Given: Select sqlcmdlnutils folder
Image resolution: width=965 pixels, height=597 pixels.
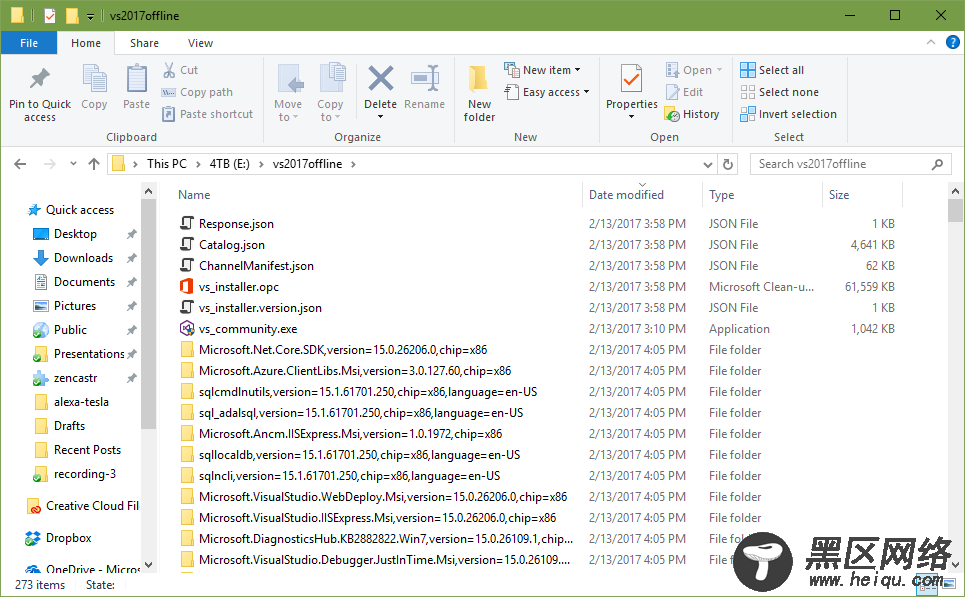Looking at the screenshot, I should click(x=367, y=392).
